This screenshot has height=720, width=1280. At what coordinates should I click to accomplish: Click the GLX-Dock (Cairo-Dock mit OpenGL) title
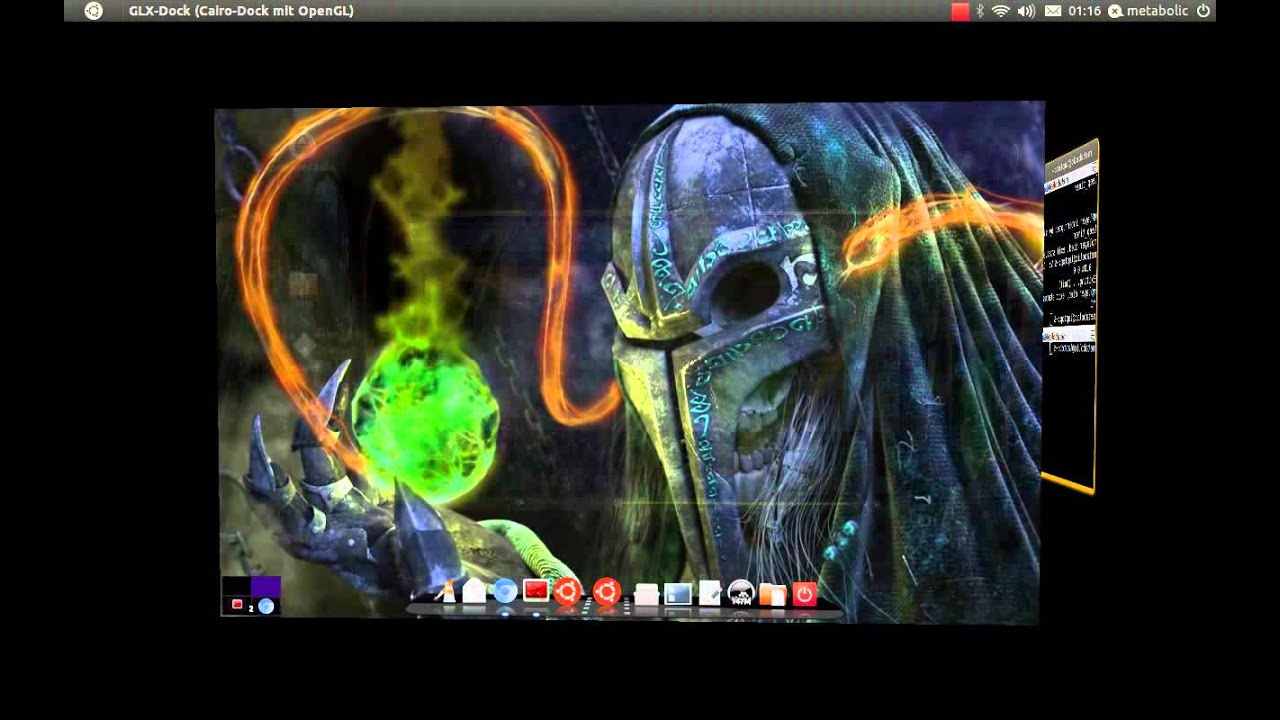[x=241, y=11]
